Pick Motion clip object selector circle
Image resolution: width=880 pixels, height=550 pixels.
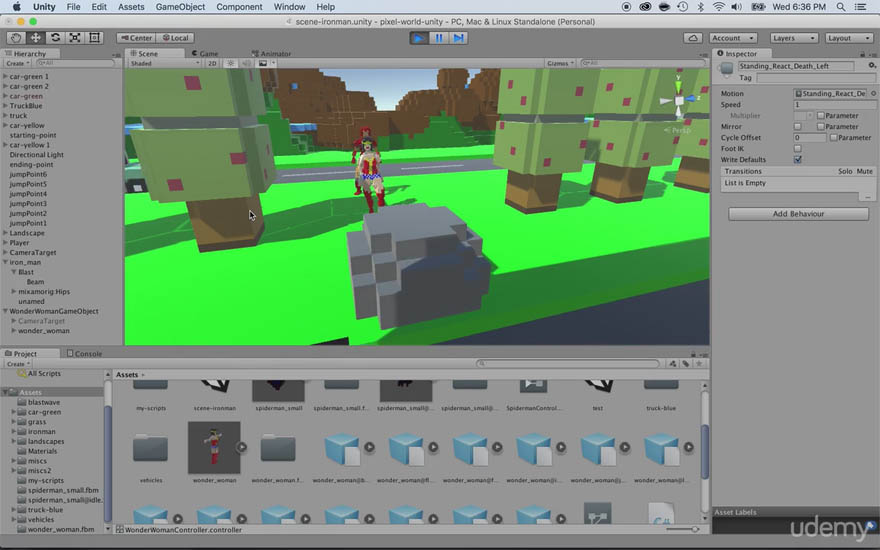click(x=873, y=94)
